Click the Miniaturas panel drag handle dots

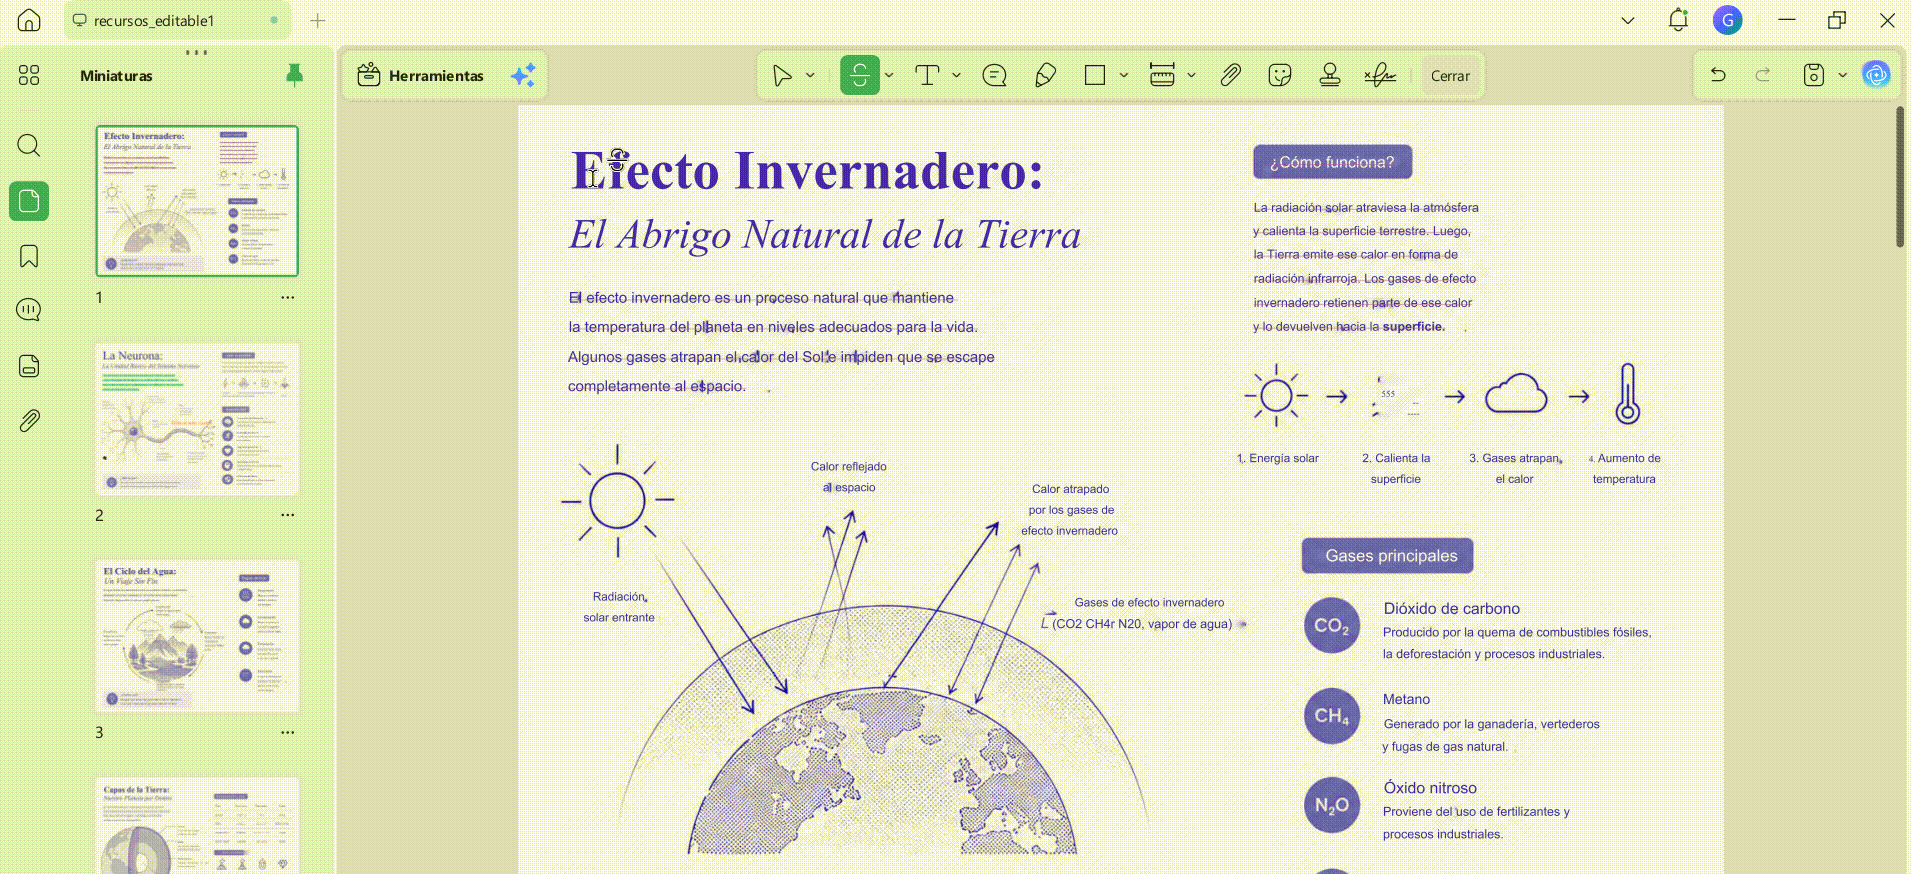click(x=197, y=52)
